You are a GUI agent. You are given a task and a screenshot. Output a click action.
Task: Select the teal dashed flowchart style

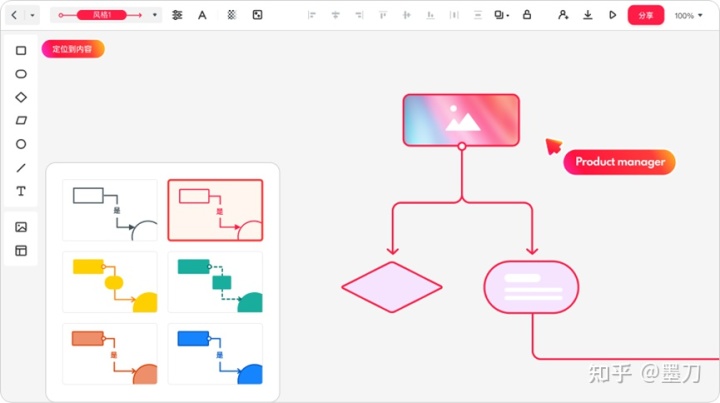coord(215,282)
